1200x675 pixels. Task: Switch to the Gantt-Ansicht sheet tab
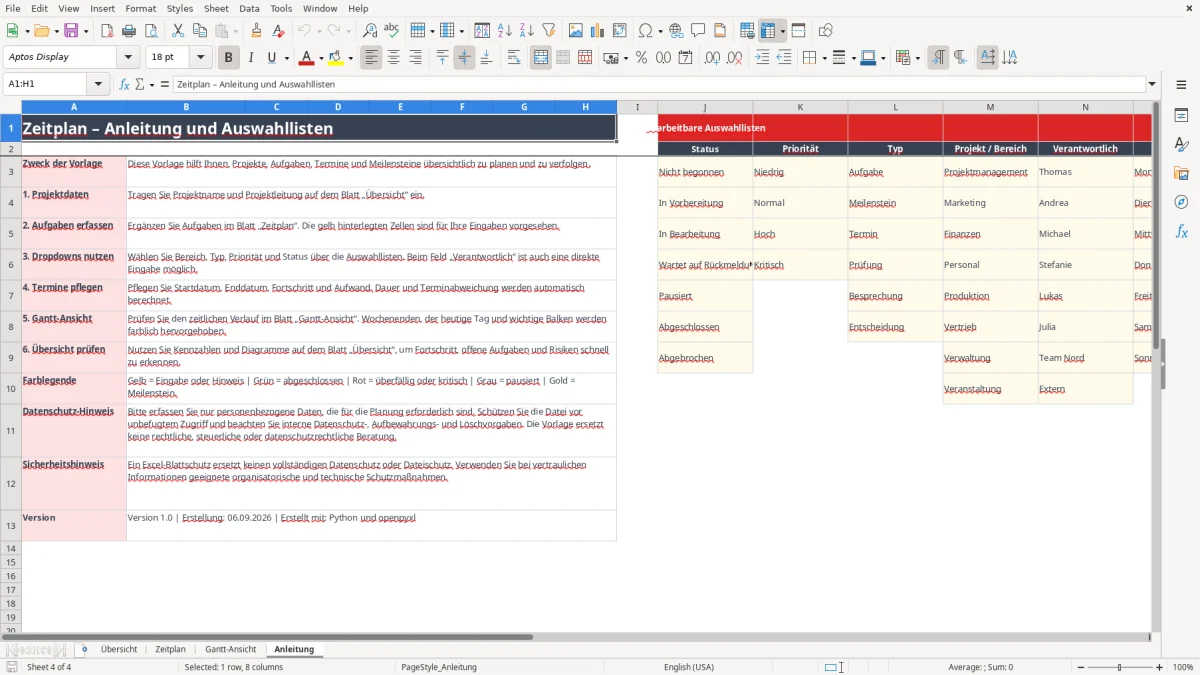231,649
